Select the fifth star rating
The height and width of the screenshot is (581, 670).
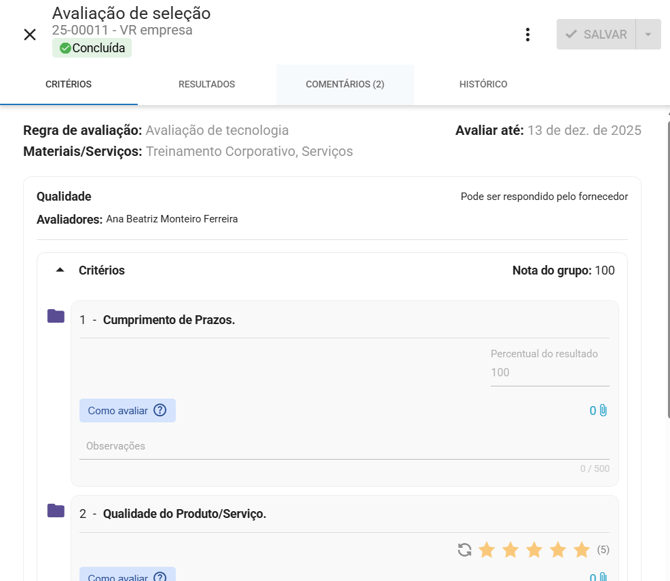[x=582, y=550]
